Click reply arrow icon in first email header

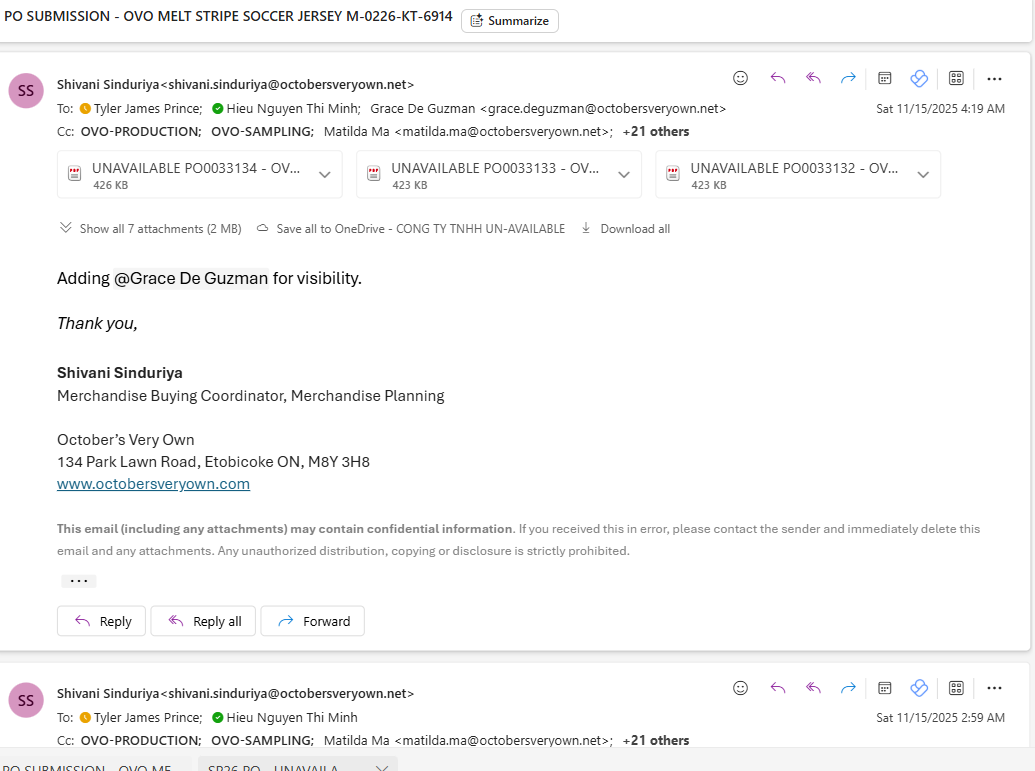click(x=778, y=78)
